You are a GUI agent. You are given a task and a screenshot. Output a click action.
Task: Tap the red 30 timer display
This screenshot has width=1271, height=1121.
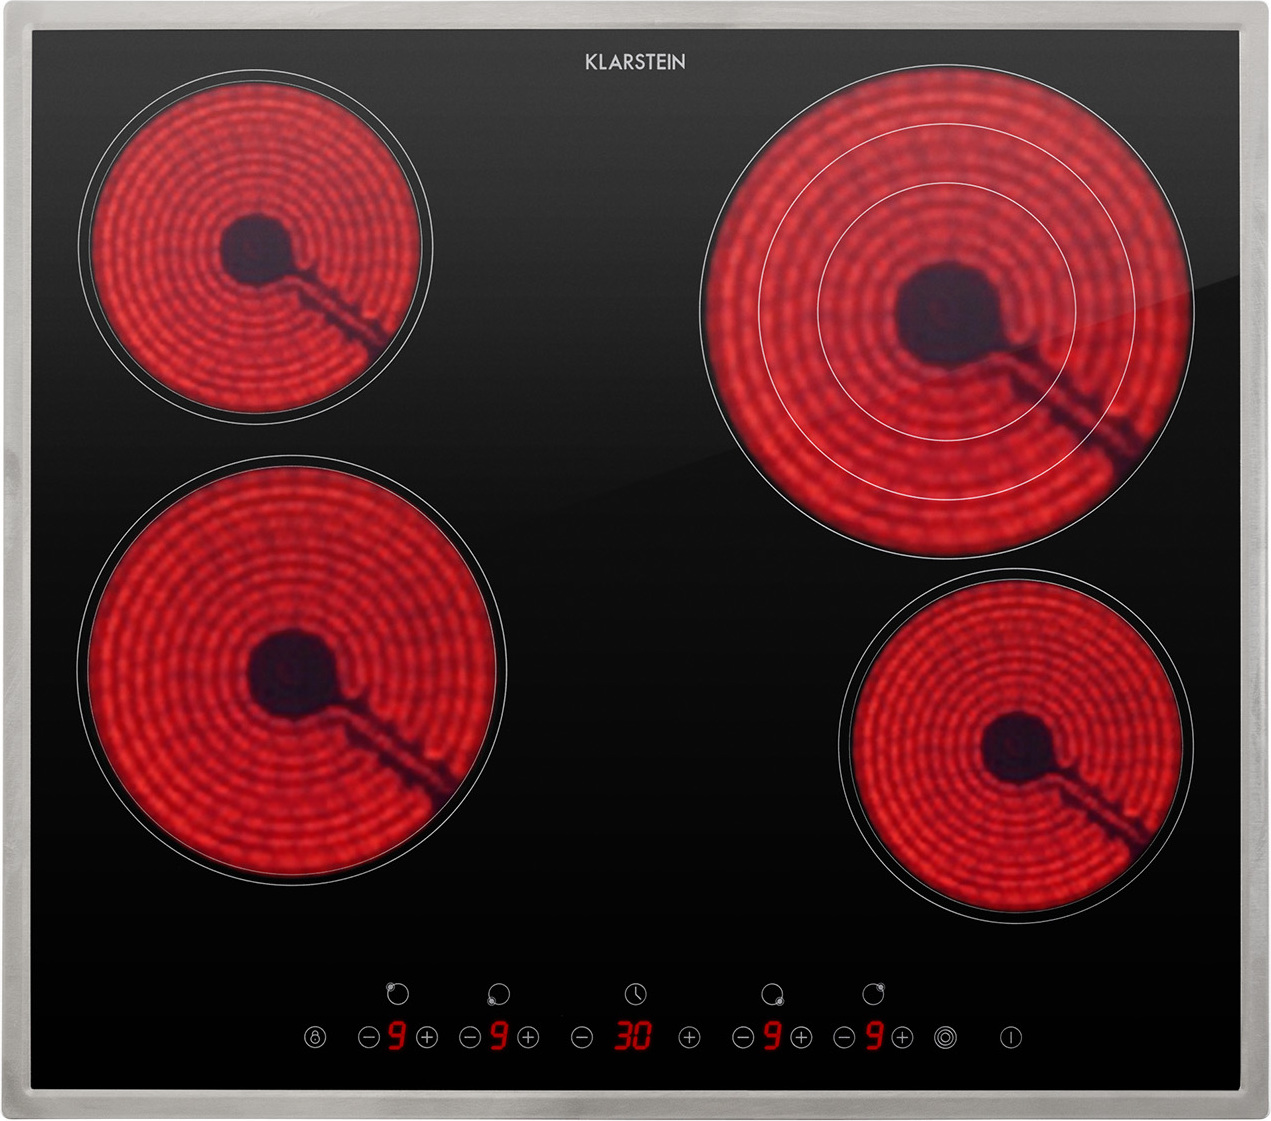[633, 1037]
